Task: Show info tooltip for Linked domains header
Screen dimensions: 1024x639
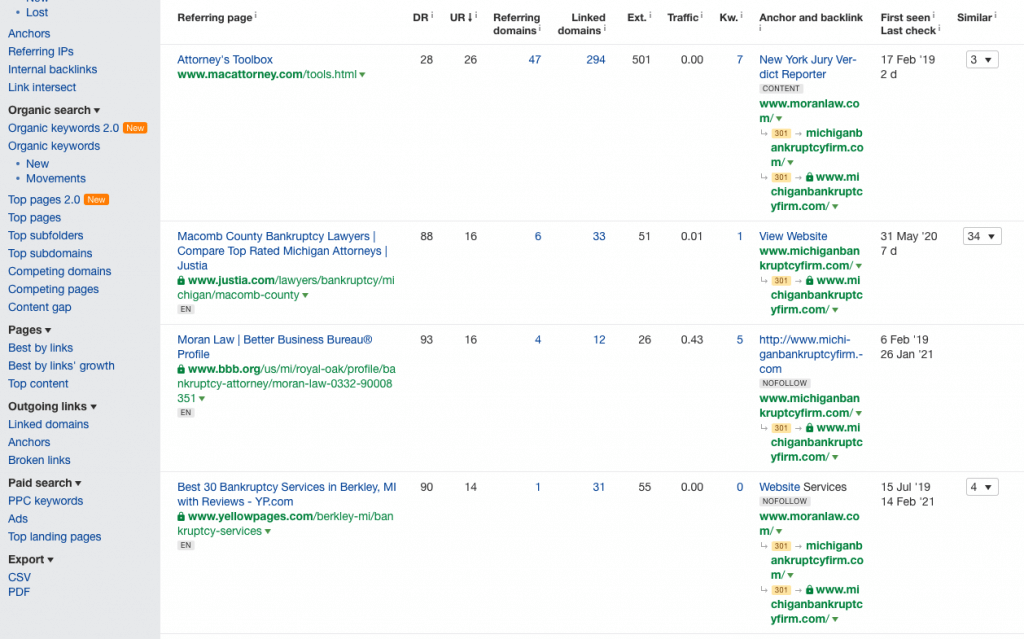Action: 605,28
